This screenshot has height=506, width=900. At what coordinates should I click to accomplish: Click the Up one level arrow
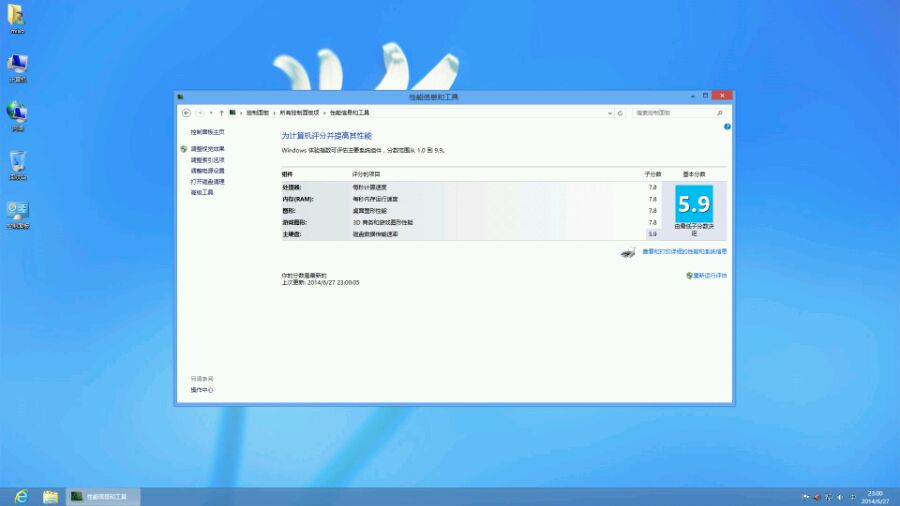click(222, 113)
